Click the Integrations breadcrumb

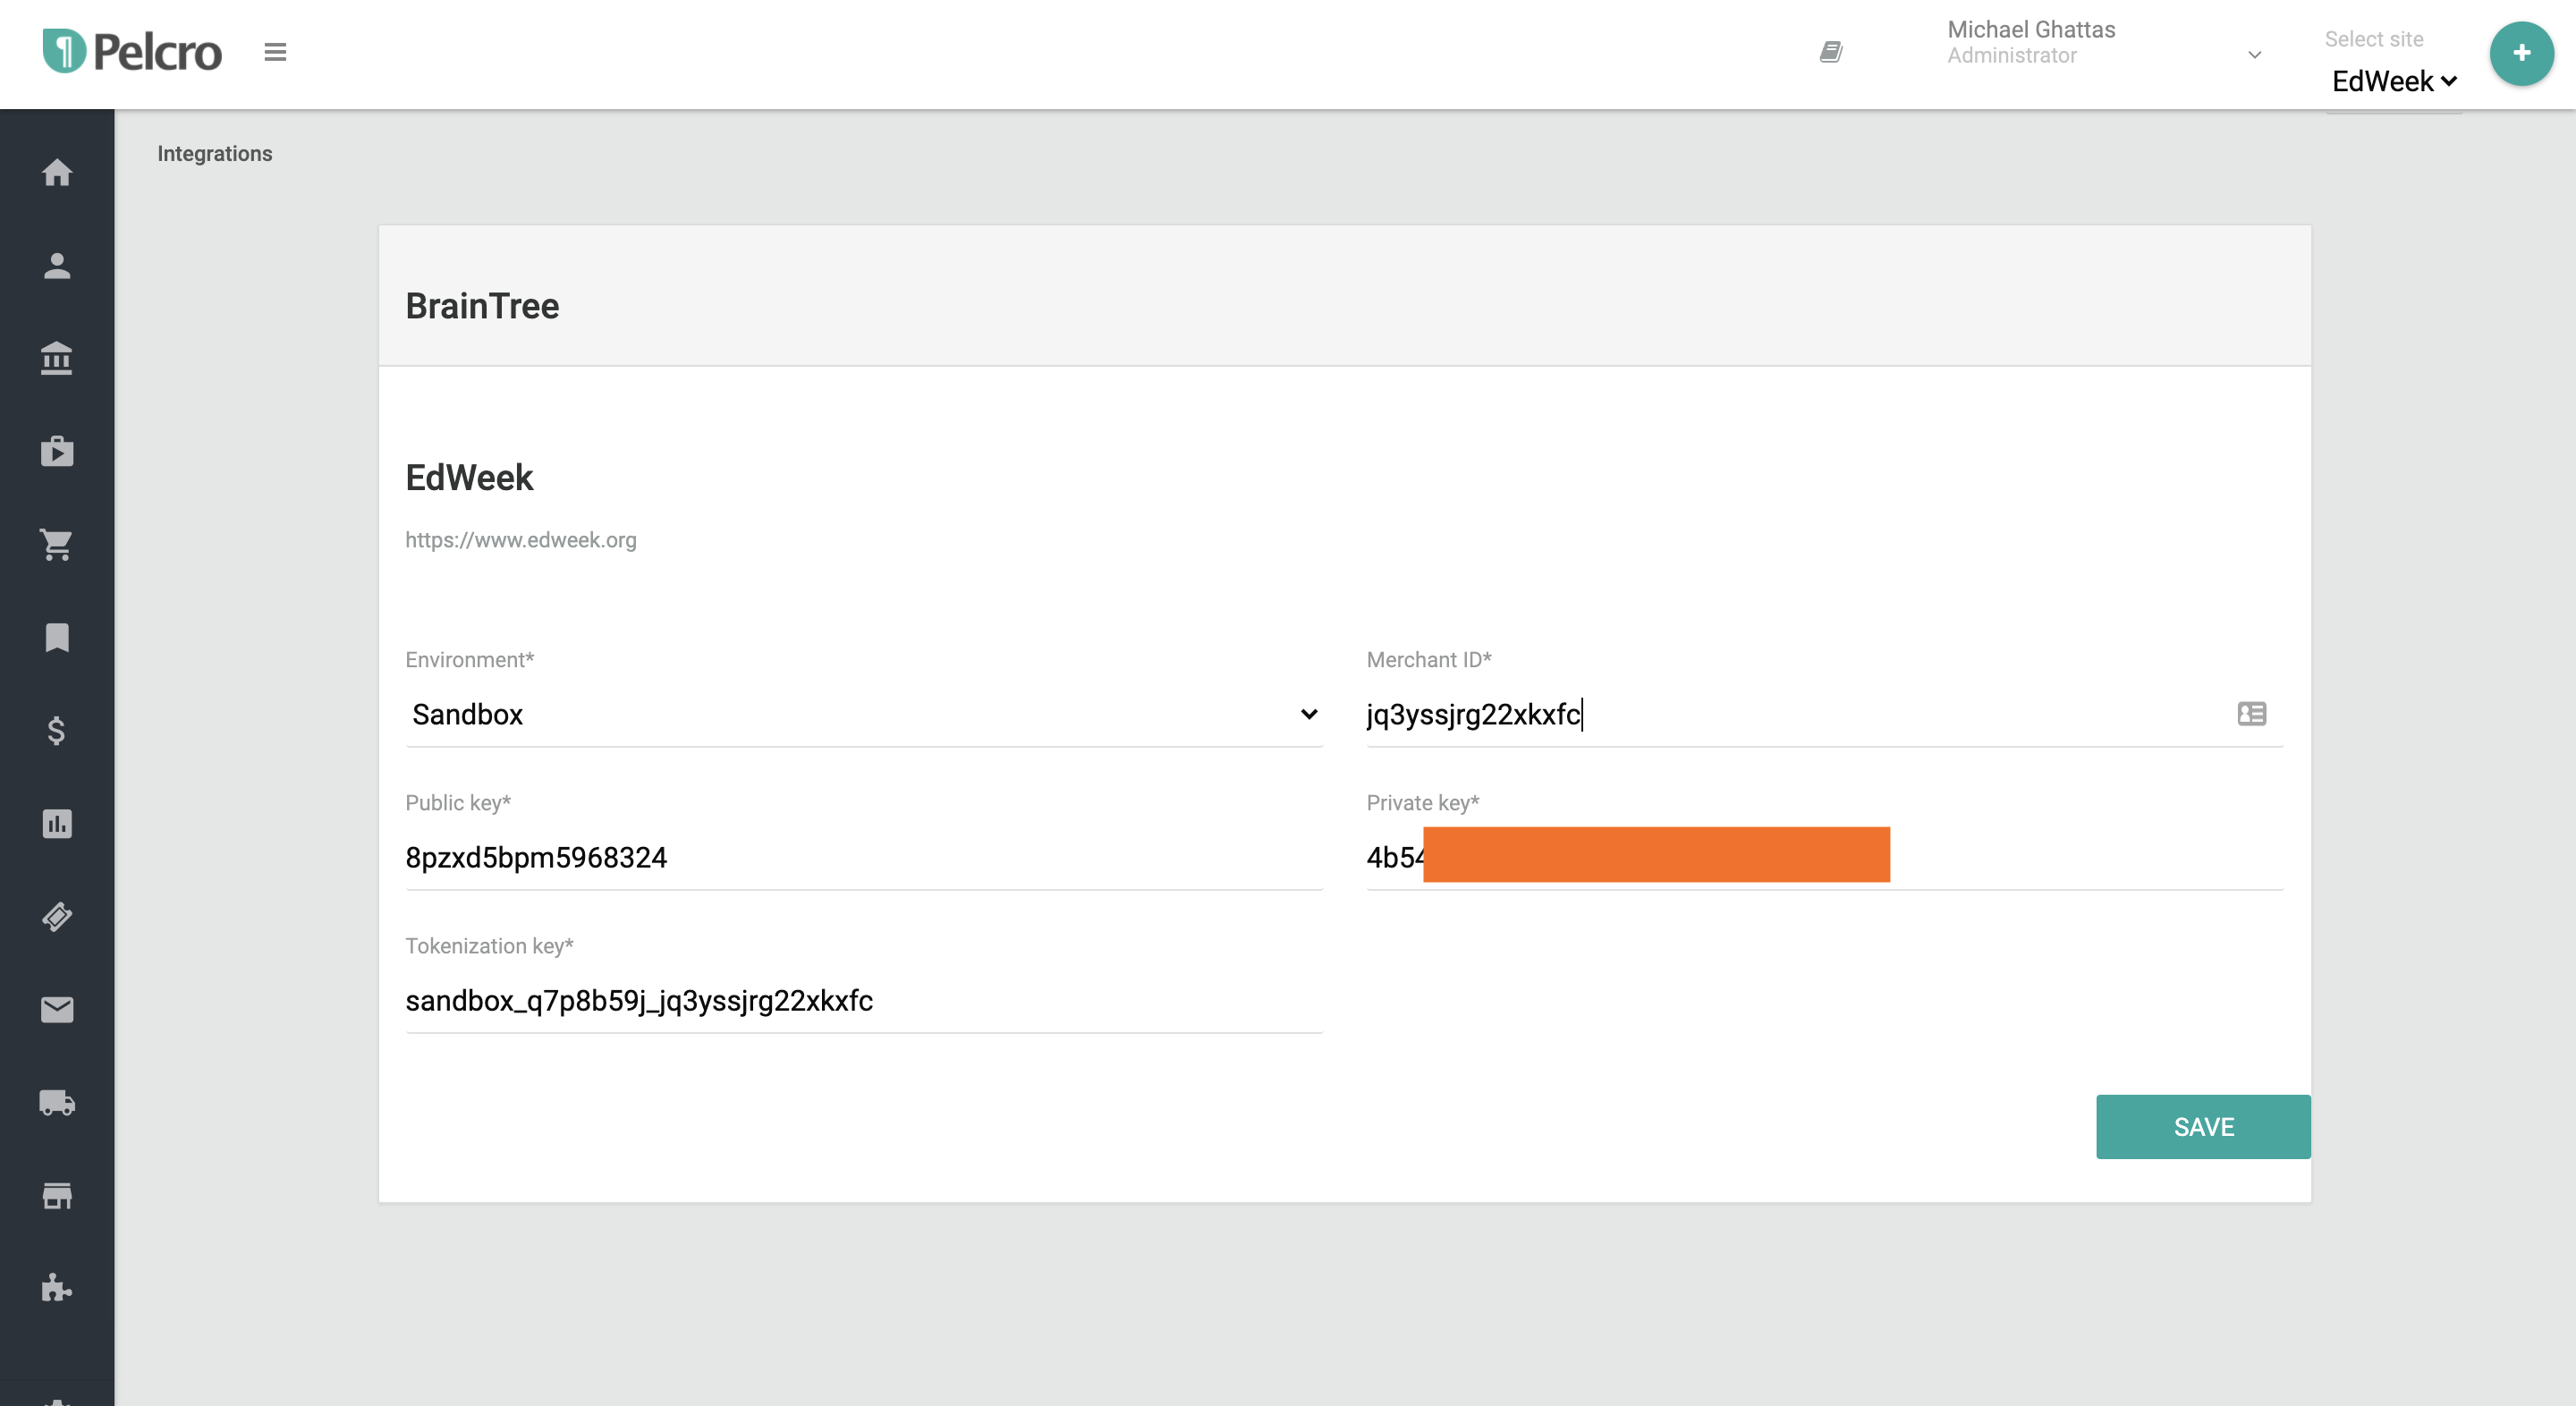[x=214, y=154]
